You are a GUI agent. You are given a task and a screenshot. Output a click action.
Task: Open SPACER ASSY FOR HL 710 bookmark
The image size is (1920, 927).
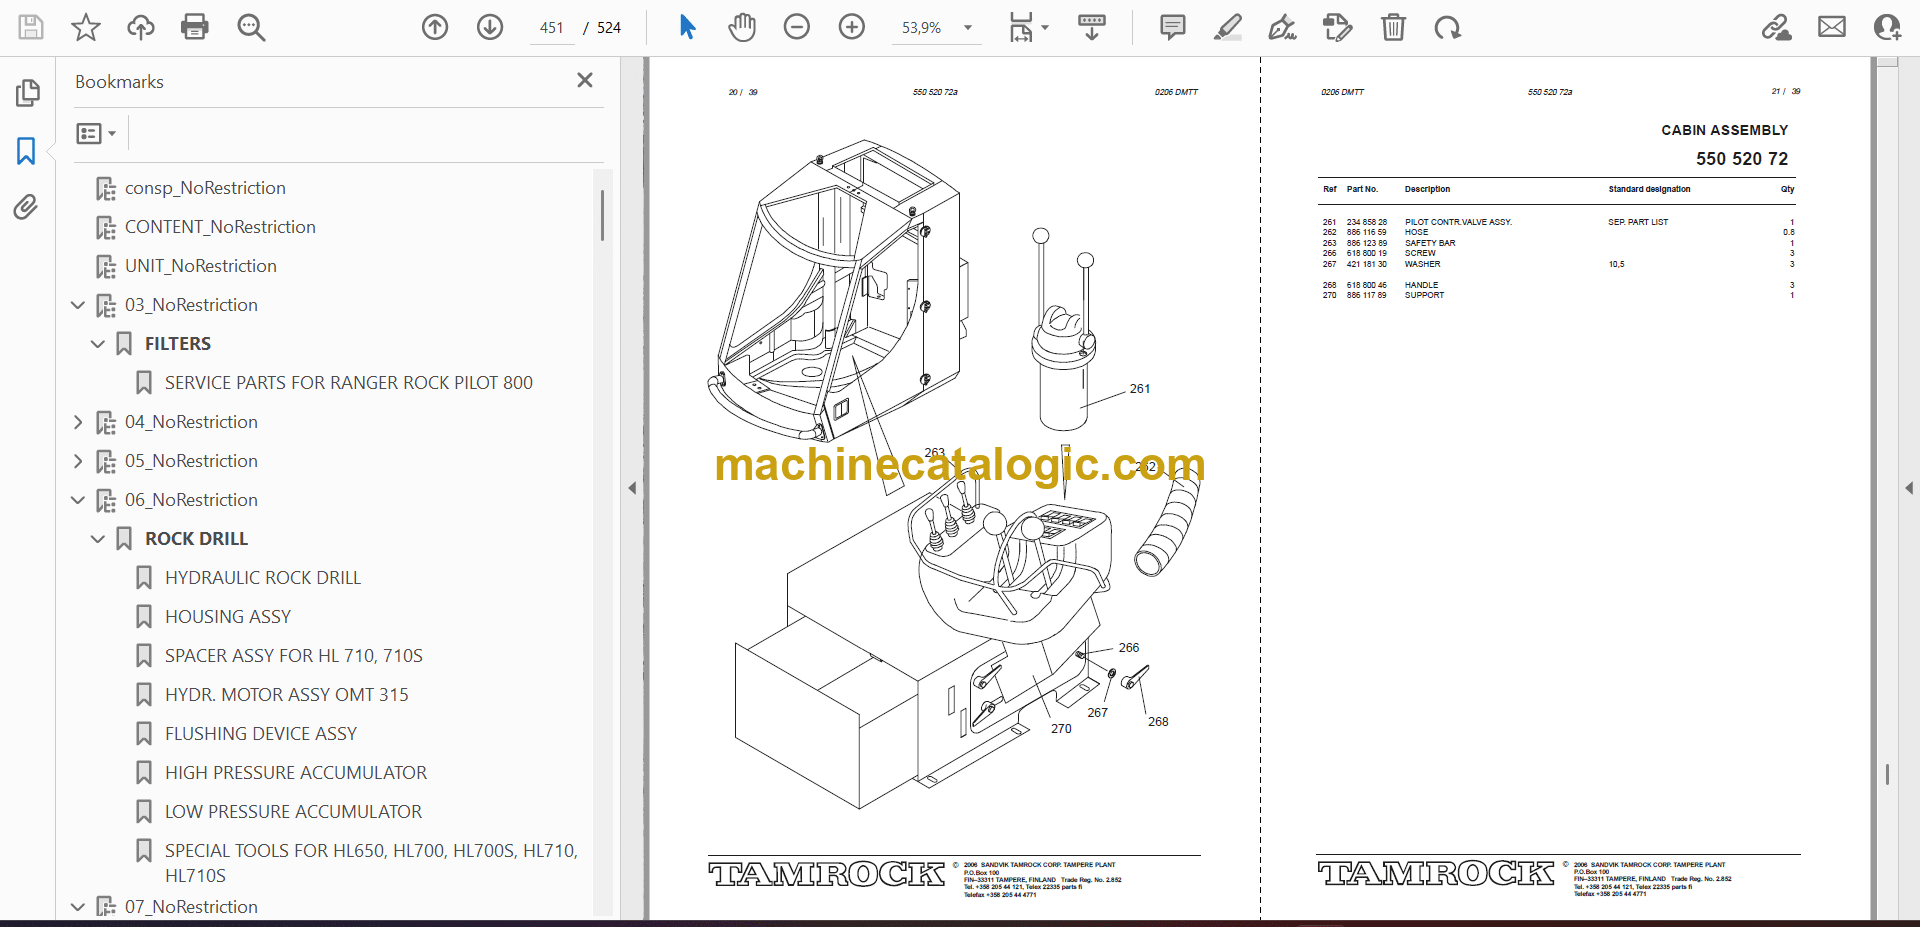coord(294,656)
